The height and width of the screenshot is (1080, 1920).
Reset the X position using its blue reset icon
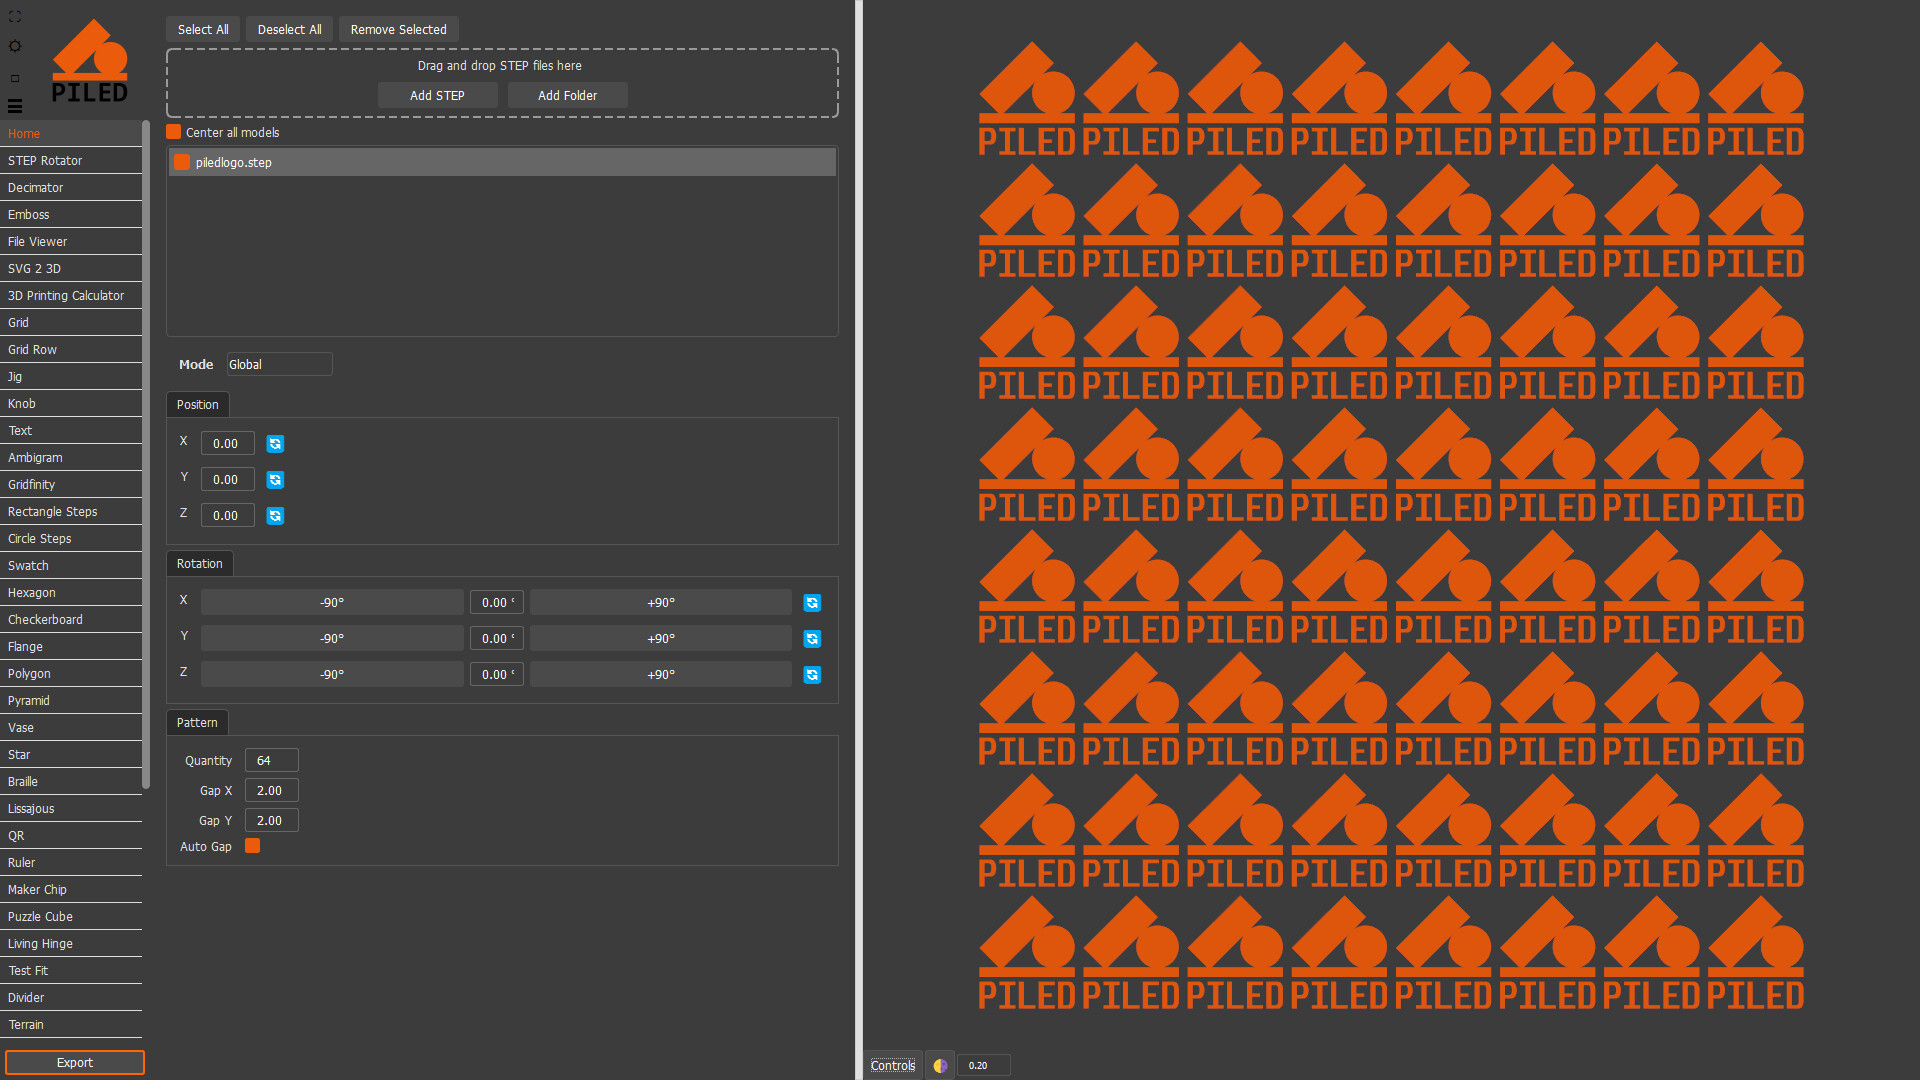click(x=275, y=443)
